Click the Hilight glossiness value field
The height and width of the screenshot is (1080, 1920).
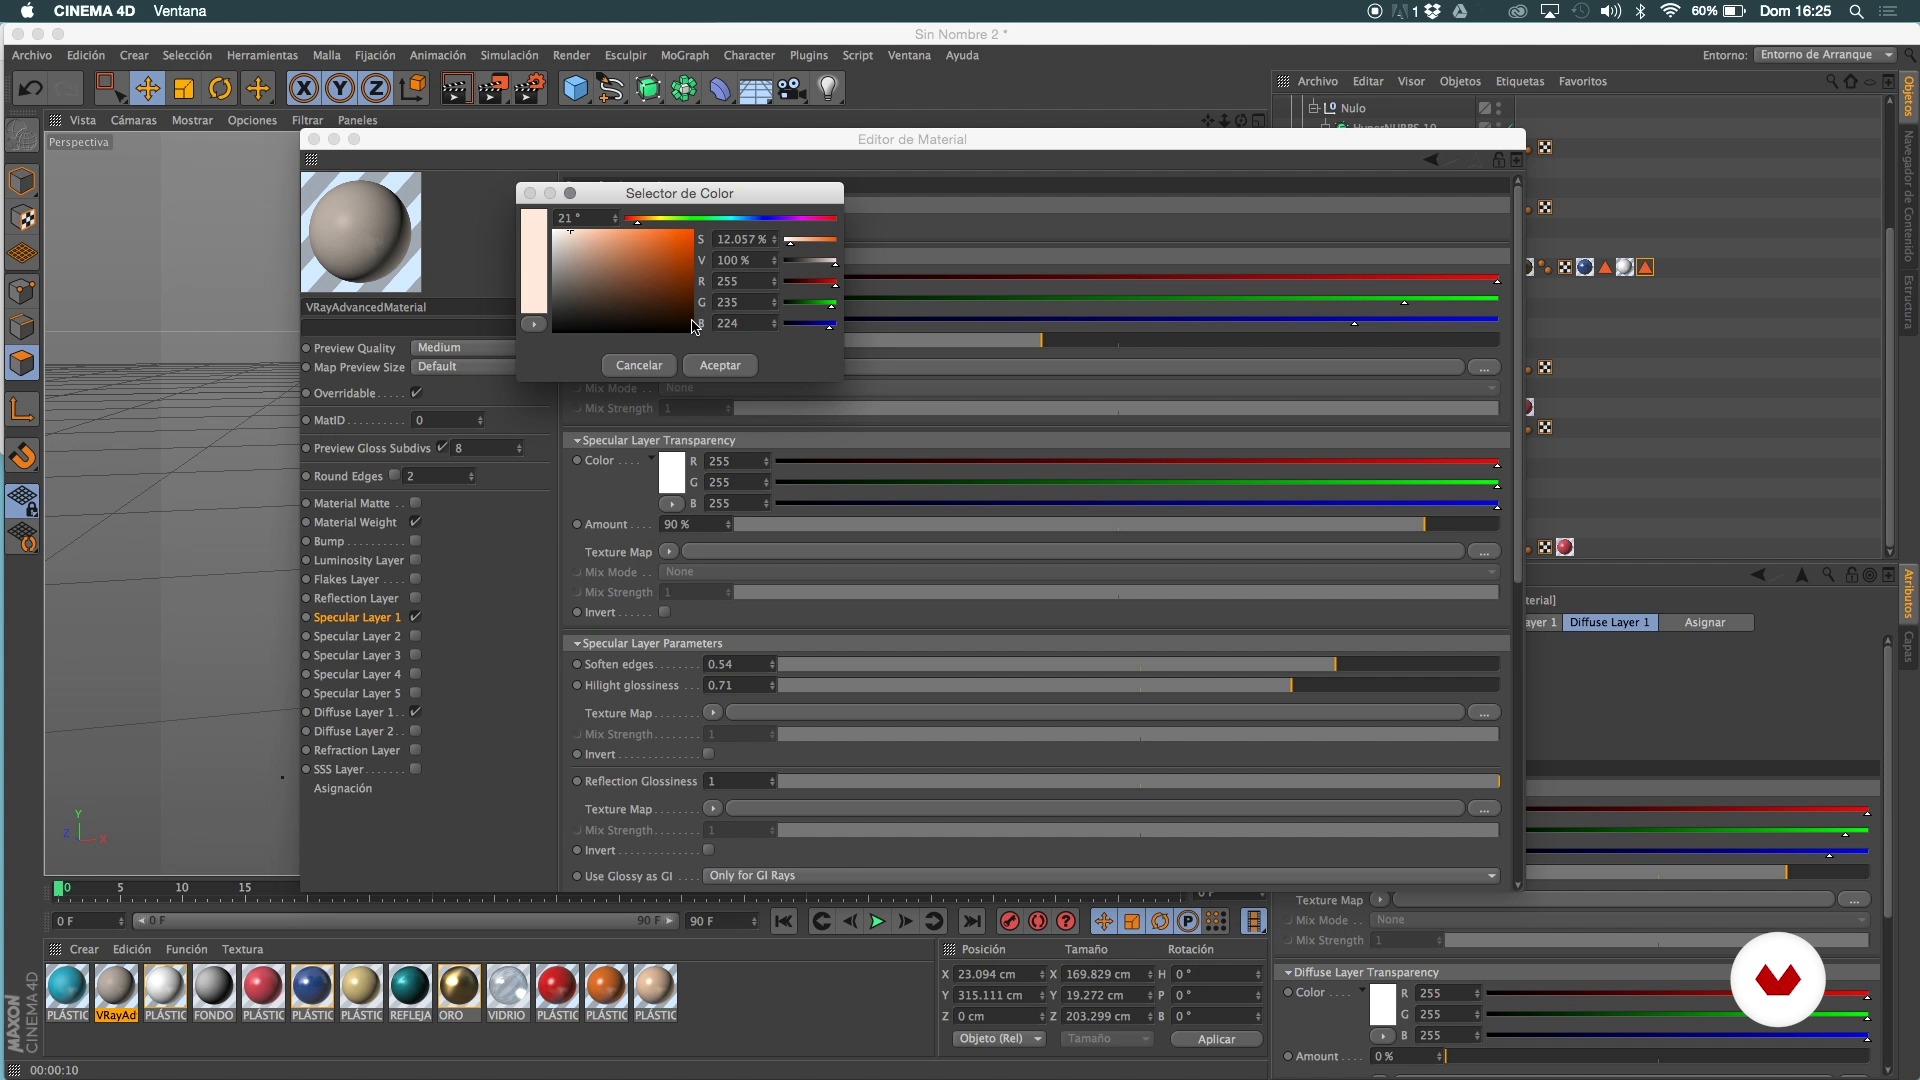pyautogui.click(x=738, y=685)
